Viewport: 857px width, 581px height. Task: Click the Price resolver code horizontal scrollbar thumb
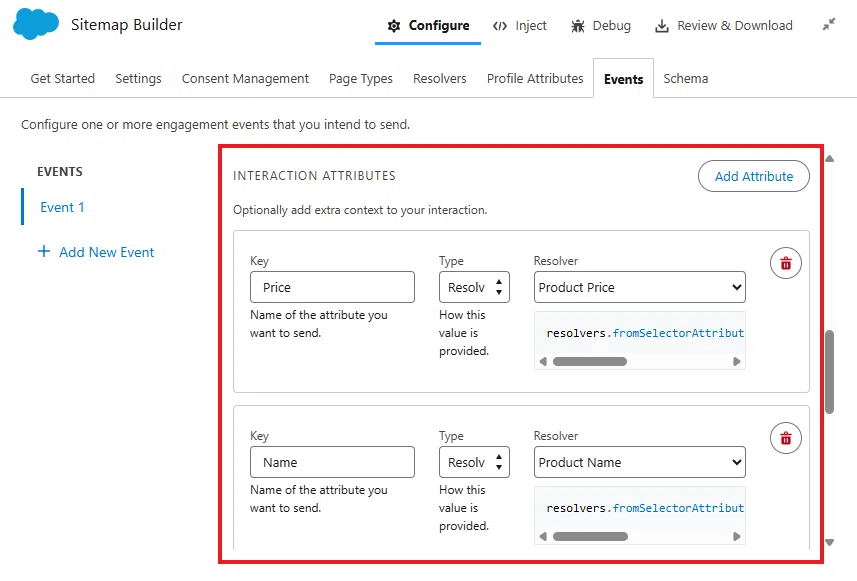pos(590,361)
